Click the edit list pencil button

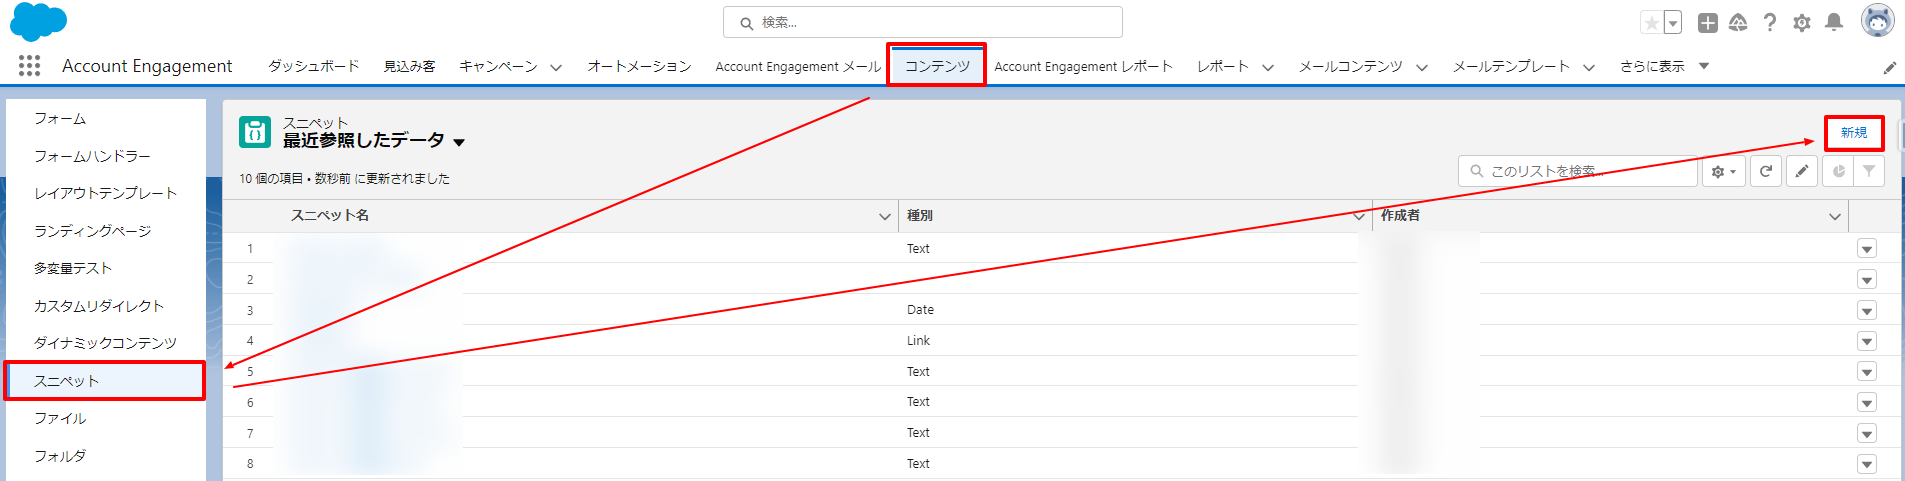(1802, 171)
